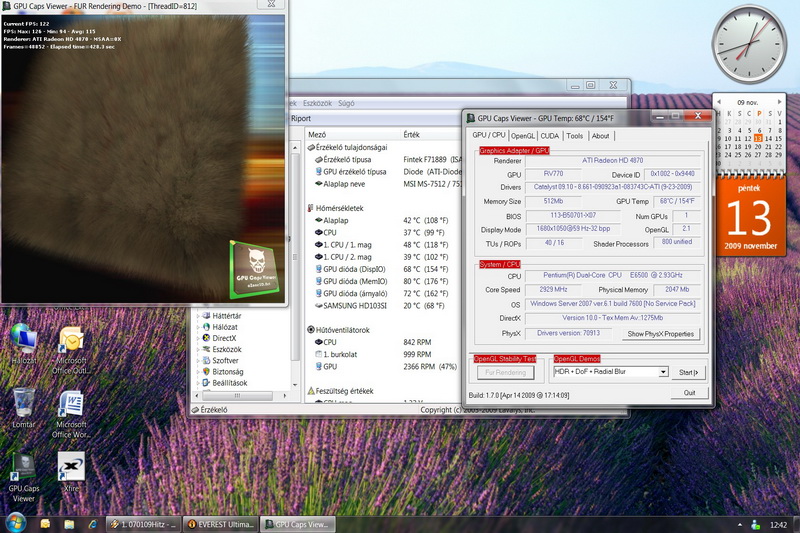Switch to the OpenGL tab
Viewport: 800px width, 533px height.
pos(522,136)
